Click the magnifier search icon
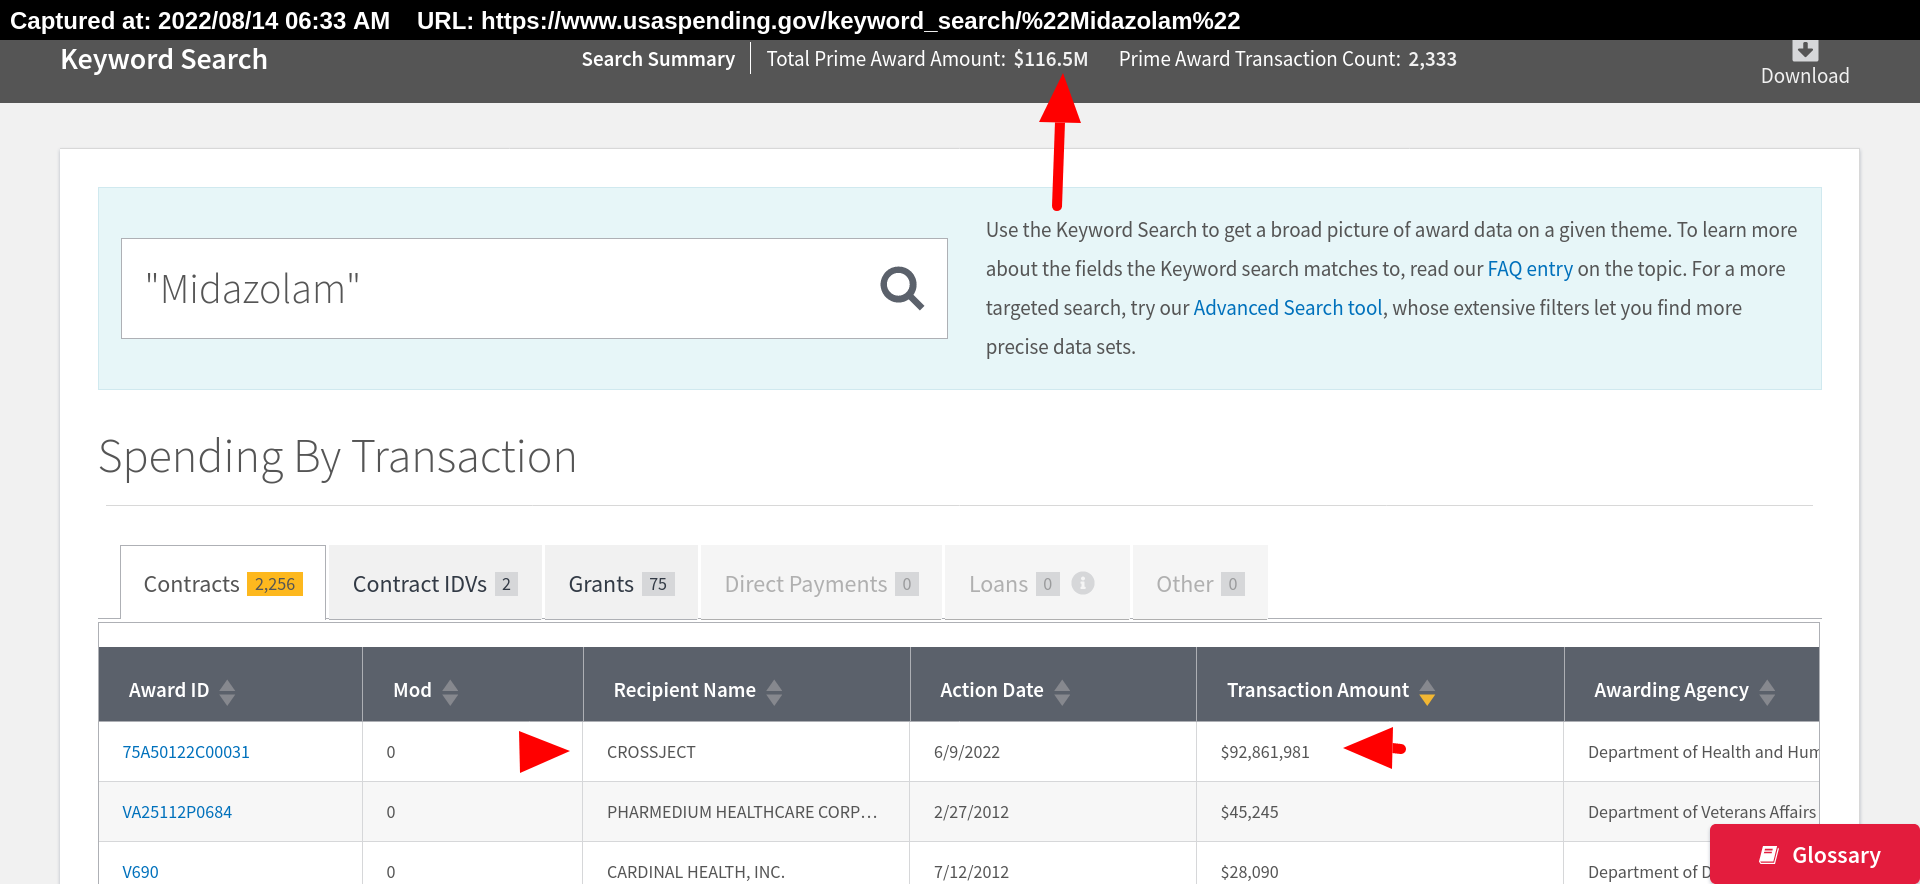 click(x=902, y=288)
